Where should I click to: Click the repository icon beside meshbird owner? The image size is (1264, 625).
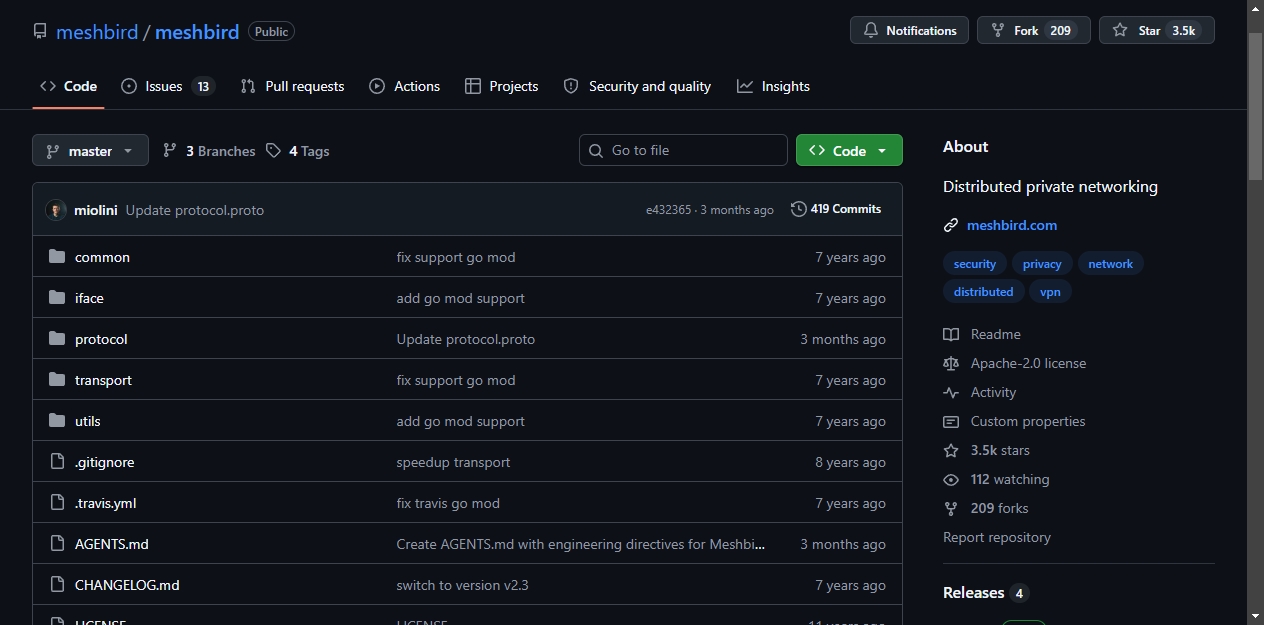(40, 32)
